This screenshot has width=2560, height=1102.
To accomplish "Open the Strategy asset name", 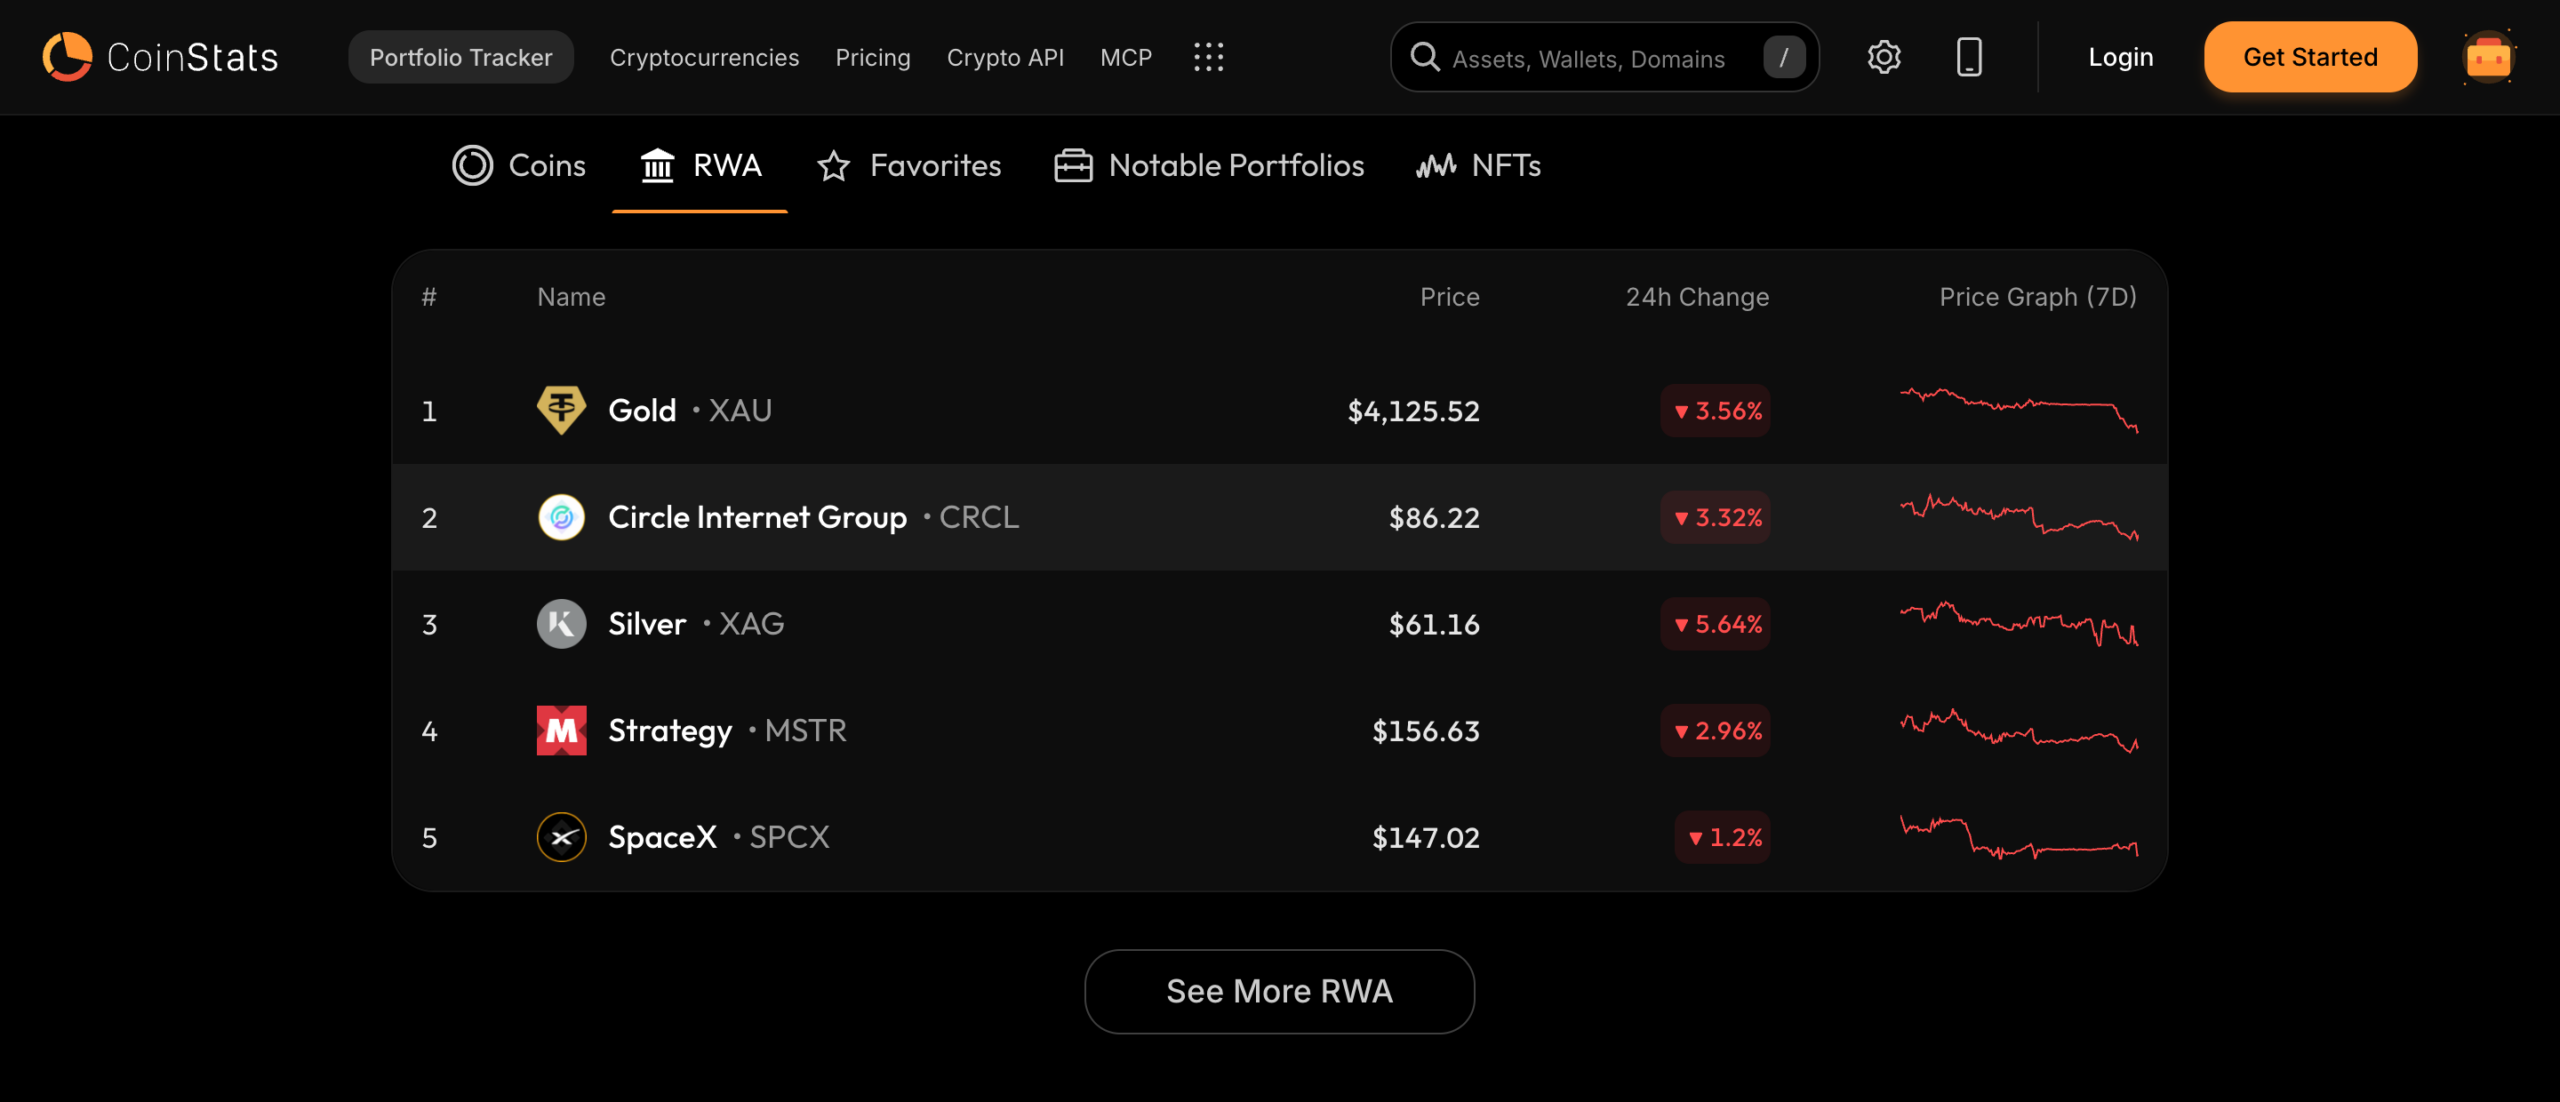I will 670,731.
